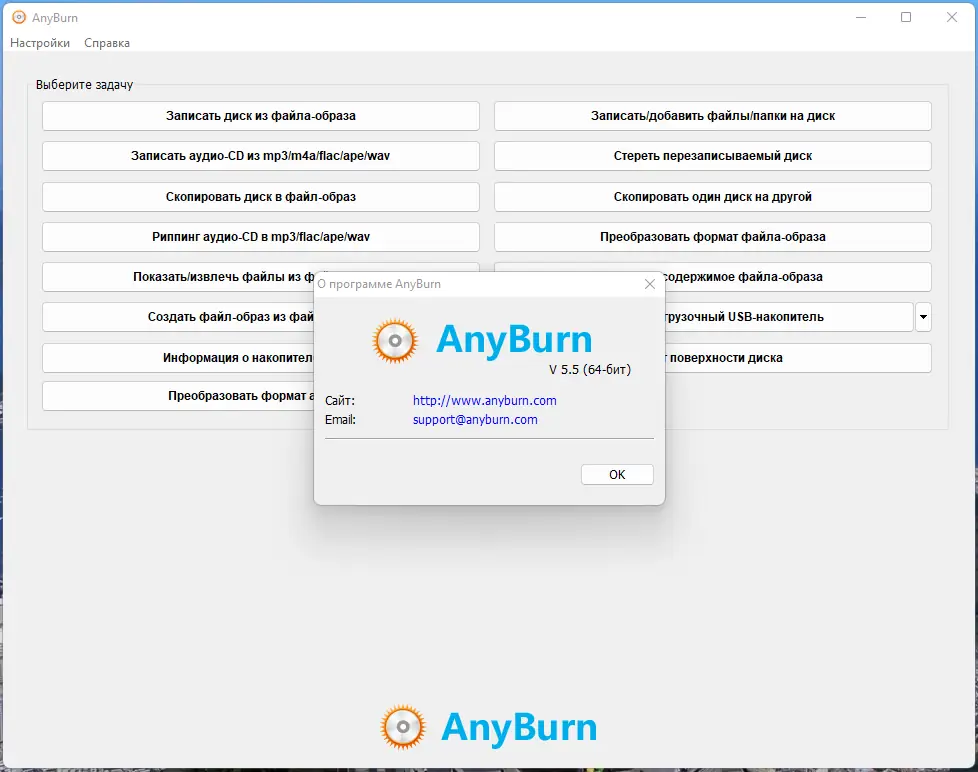Click the 'содержимое файла-образа' button
The width and height of the screenshot is (978, 772).
coord(798,277)
